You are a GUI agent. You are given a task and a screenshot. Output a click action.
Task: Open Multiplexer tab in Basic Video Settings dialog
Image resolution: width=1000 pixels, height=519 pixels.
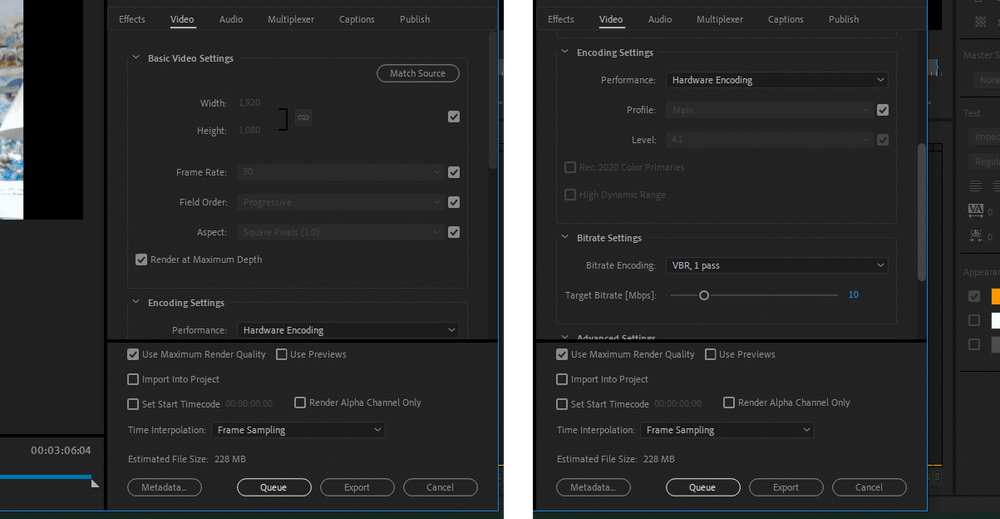coord(291,19)
